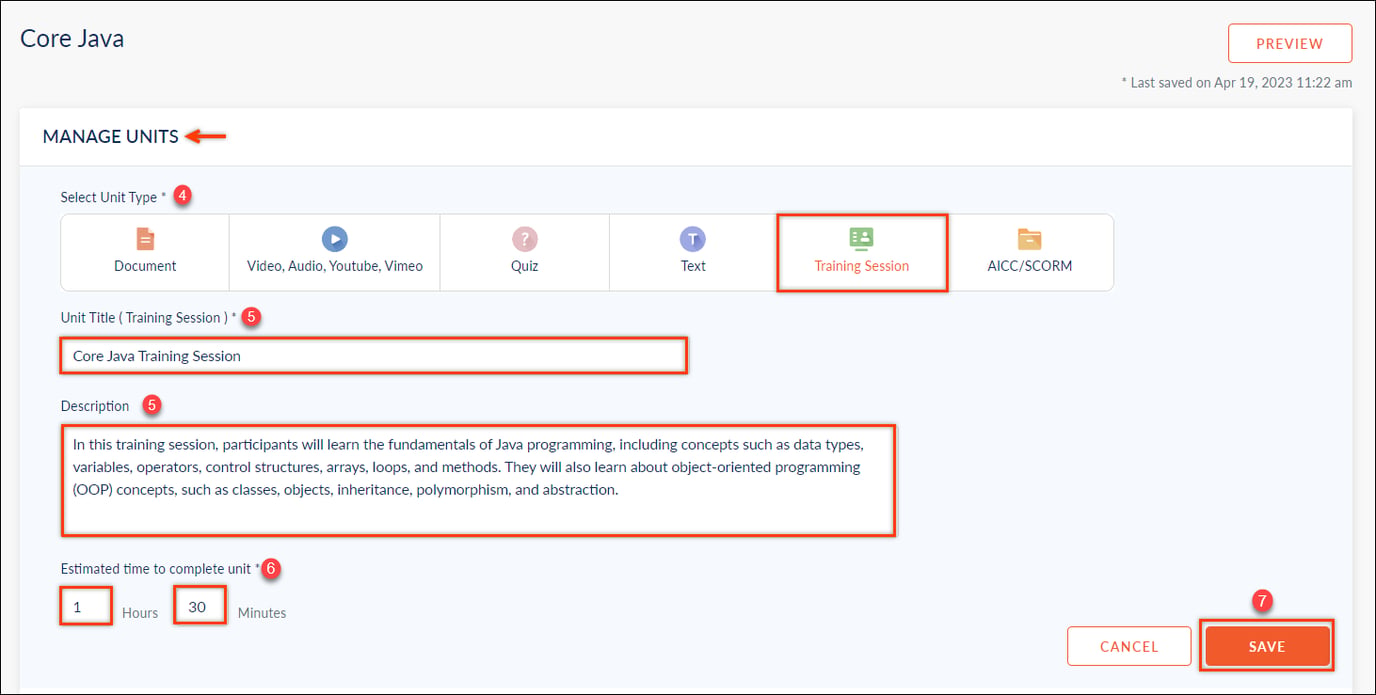Click the Estimated time to complete unit label

[x=160, y=569]
